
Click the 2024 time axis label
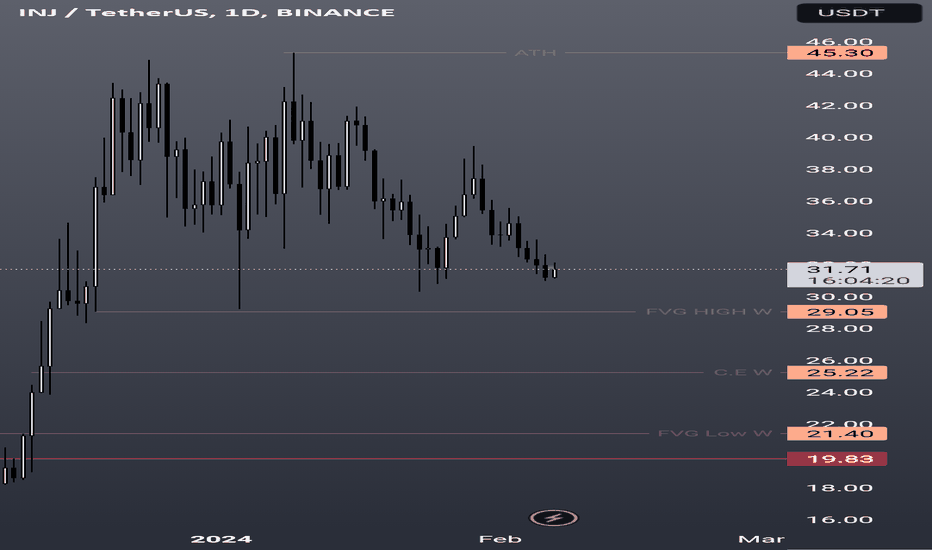221,539
